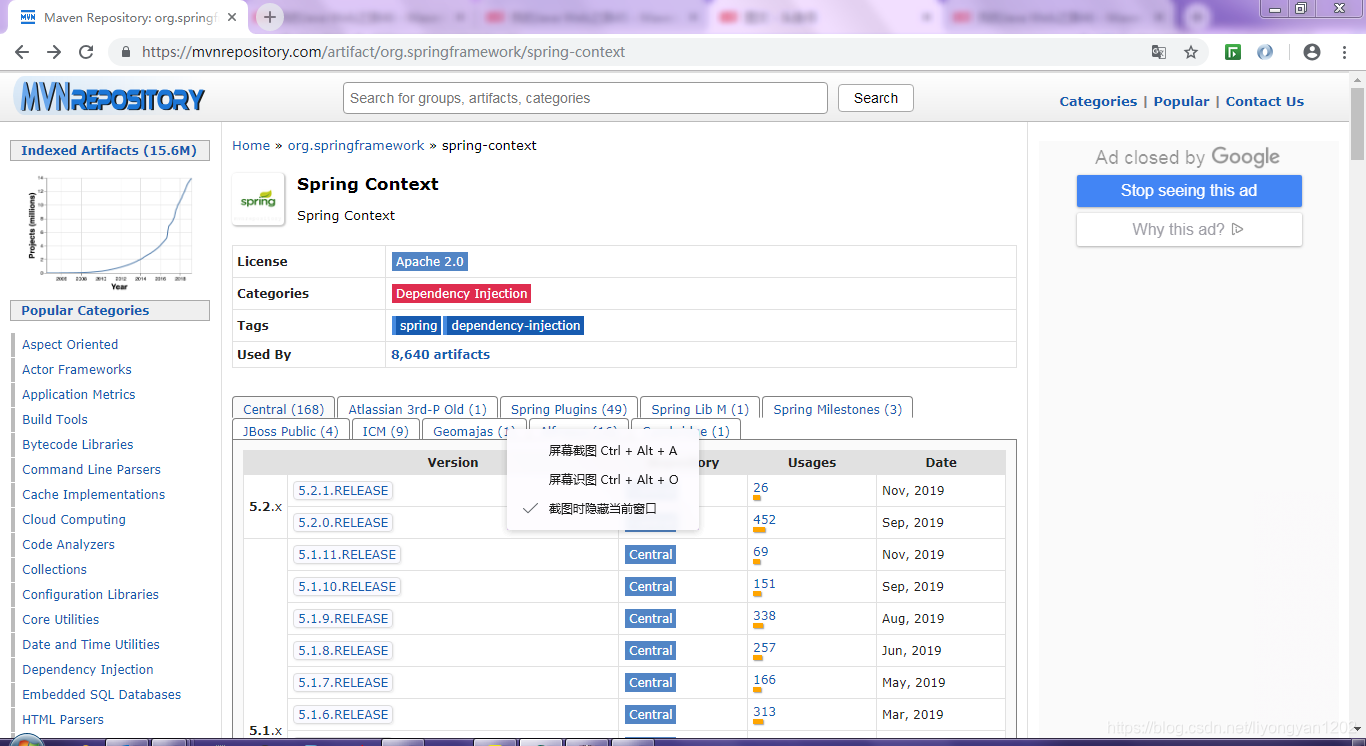
Task: Open version 5.2.1.RELEASE
Action: [343, 490]
